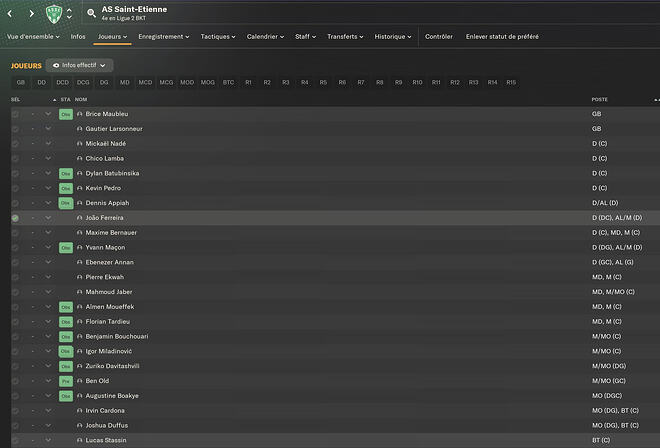Tick the checkbox for Gautier Larsonneur
Screen dimensions: 660x448
pyautogui.click(x=15, y=129)
